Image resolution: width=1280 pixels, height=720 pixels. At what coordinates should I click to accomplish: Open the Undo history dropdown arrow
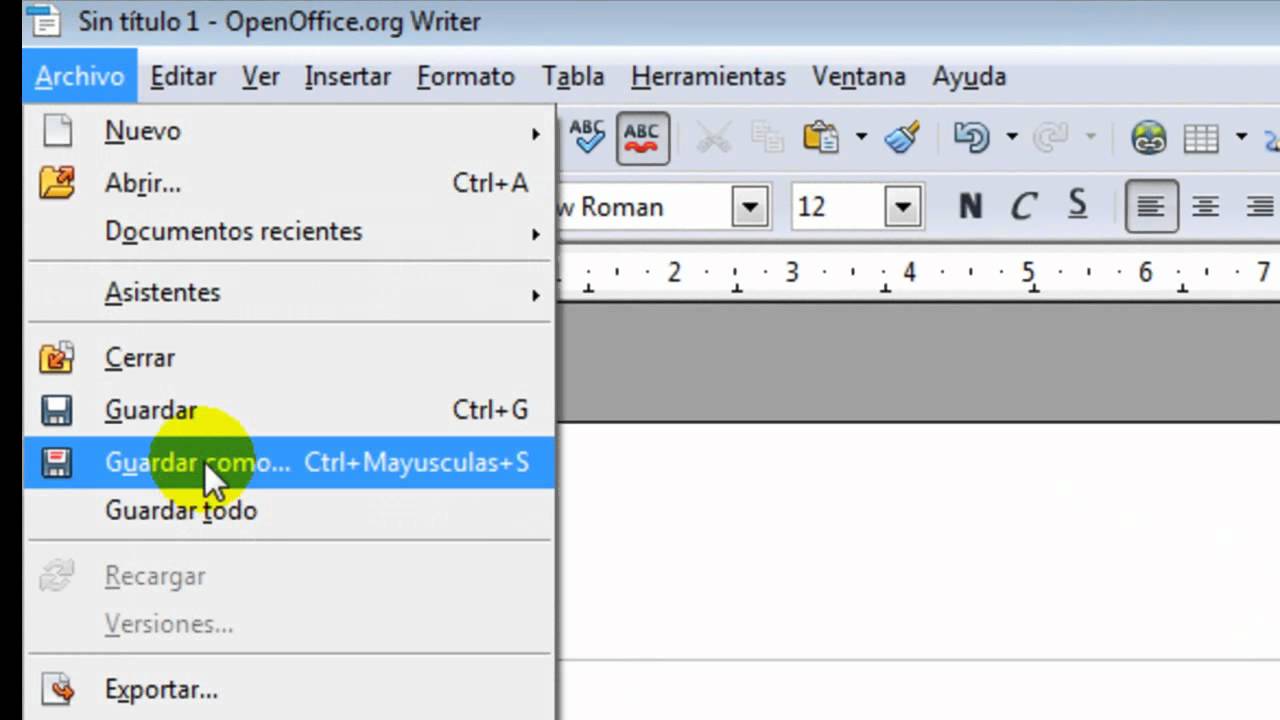[x=1011, y=137]
